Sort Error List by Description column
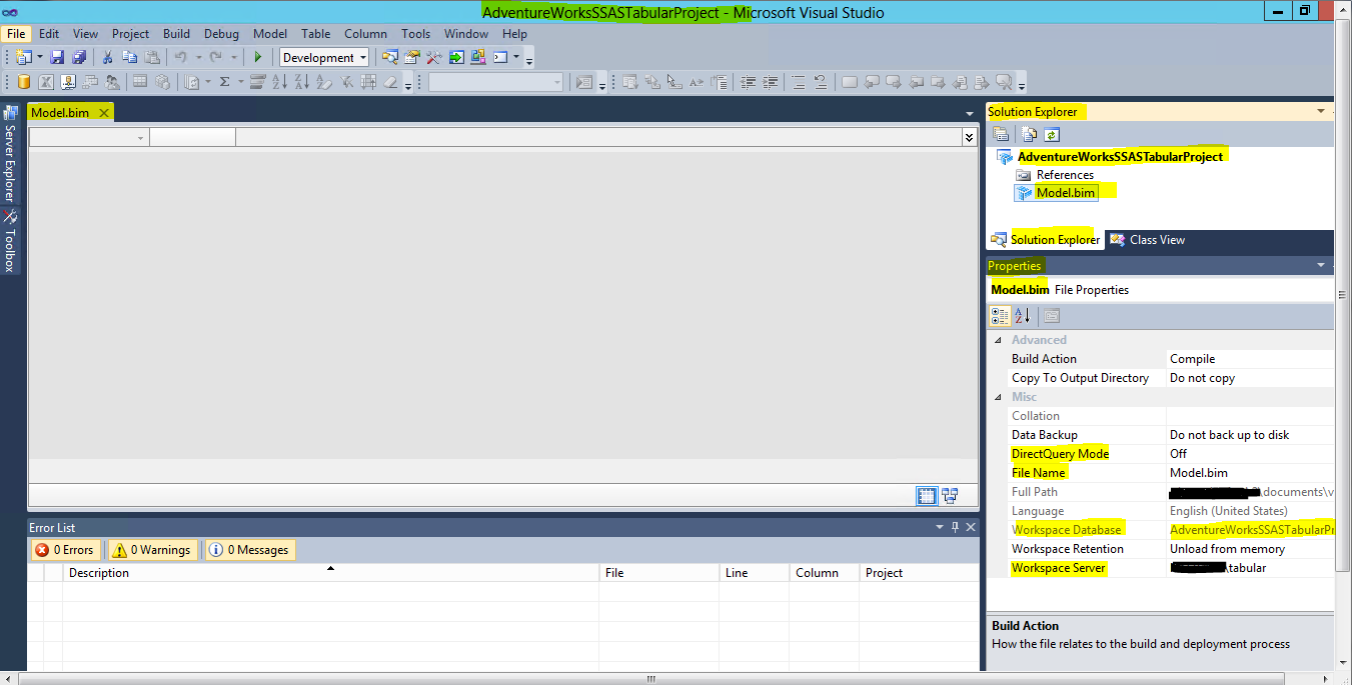The image size is (1352, 685). tap(330, 573)
